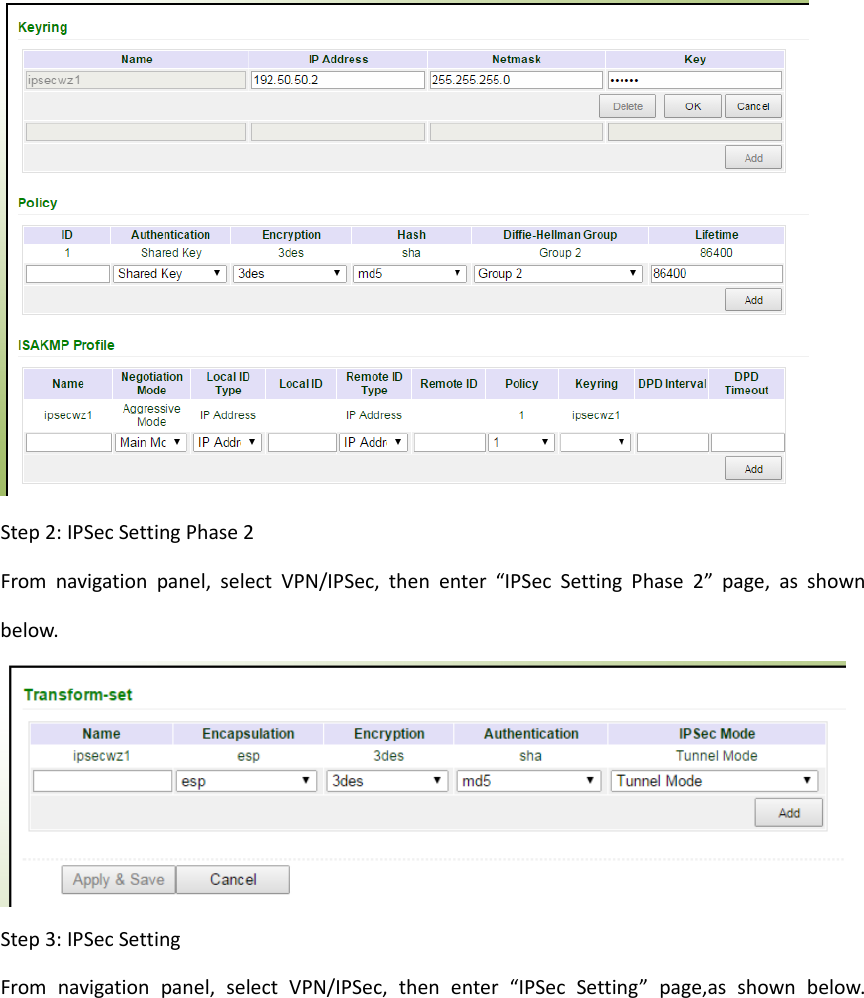Open the Encapsulation dropdown showing esp

245,780
